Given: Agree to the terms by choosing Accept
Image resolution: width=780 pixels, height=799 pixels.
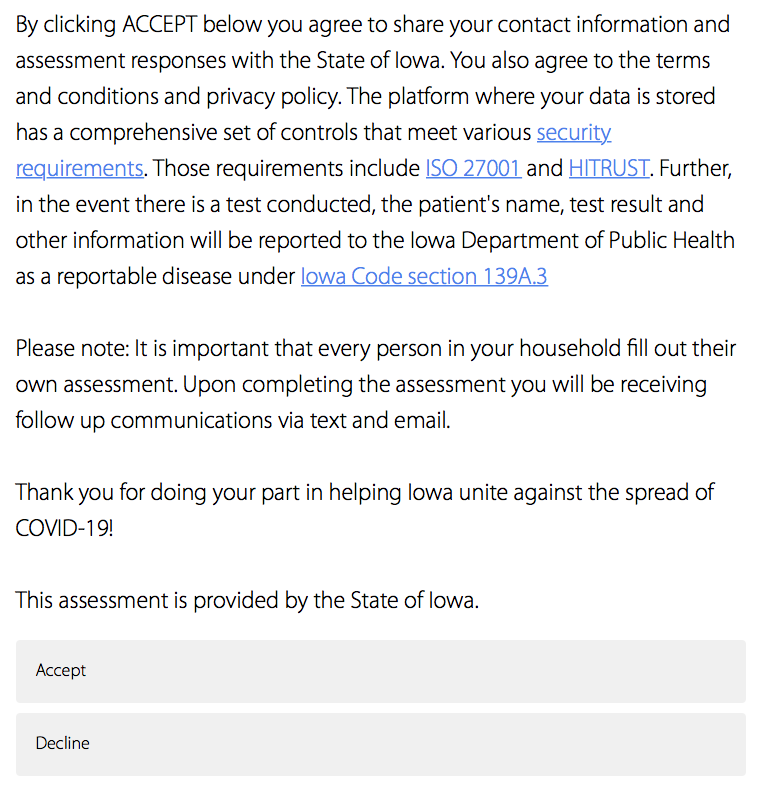Looking at the screenshot, I should tap(381, 671).
